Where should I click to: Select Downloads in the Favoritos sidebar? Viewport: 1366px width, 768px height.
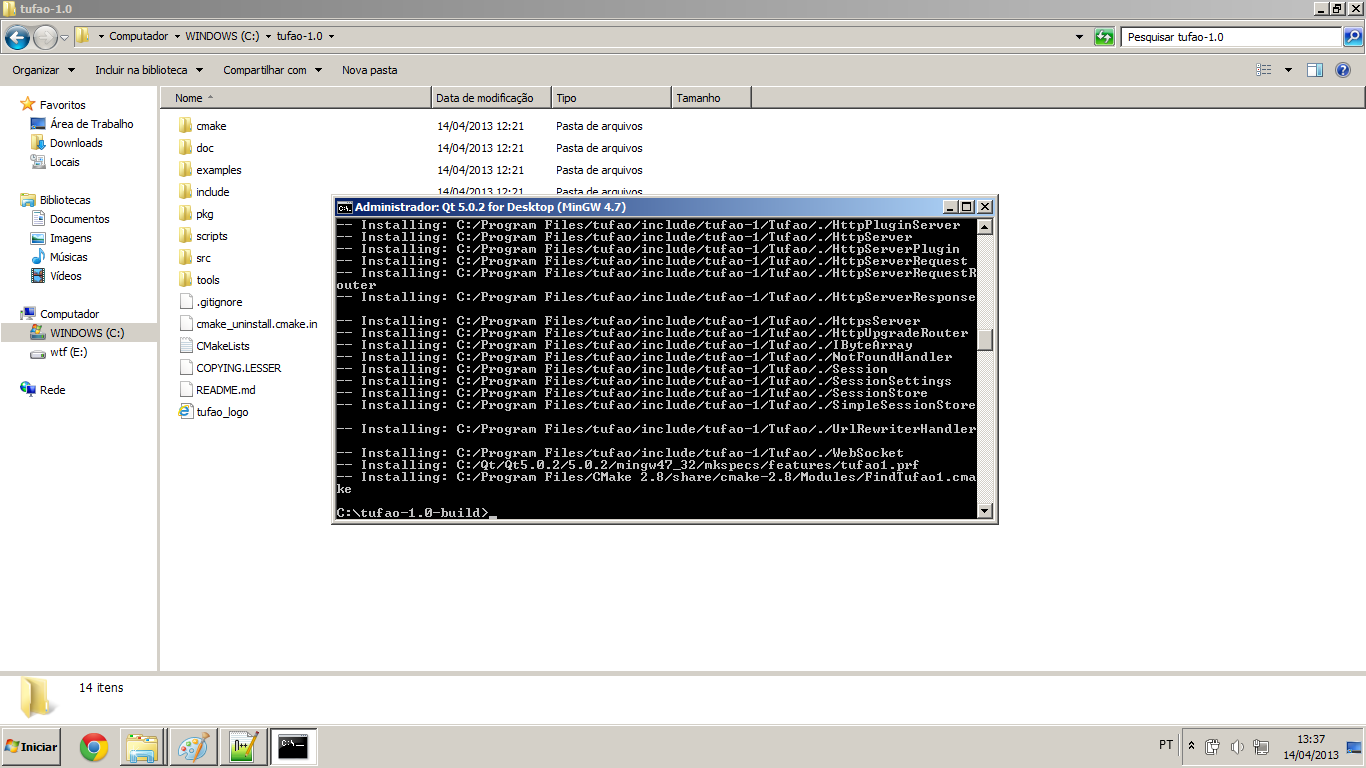(x=76, y=143)
